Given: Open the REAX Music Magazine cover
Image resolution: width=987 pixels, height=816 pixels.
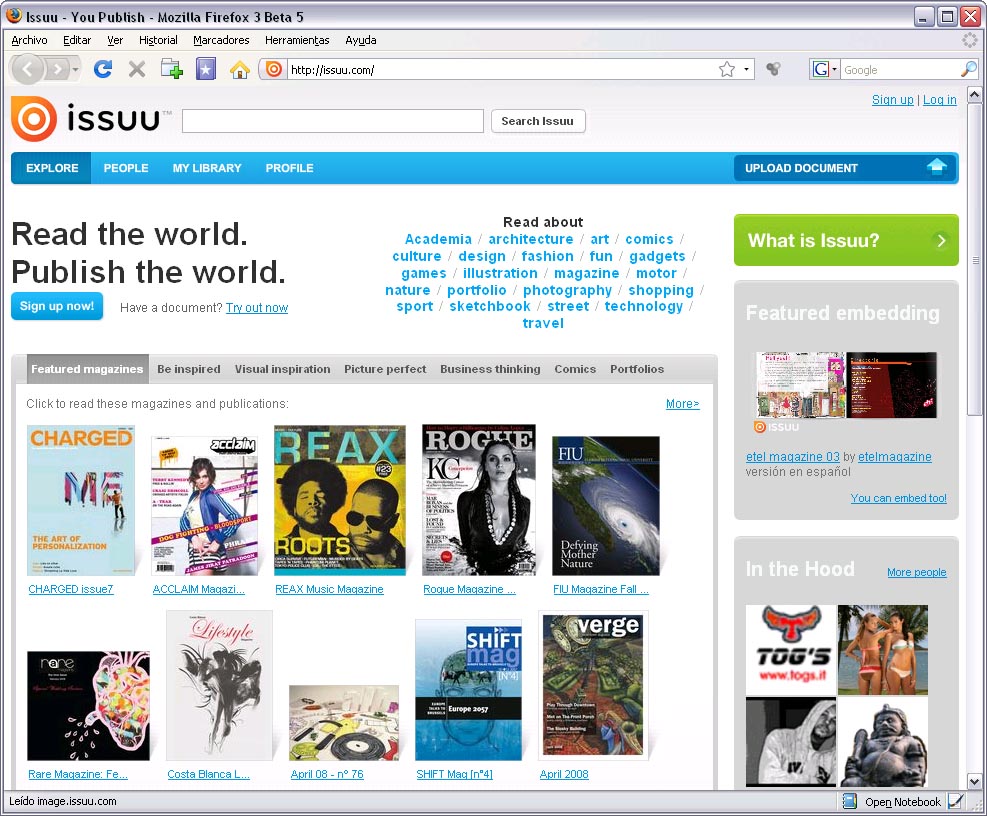Looking at the screenshot, I should (340, 500).
